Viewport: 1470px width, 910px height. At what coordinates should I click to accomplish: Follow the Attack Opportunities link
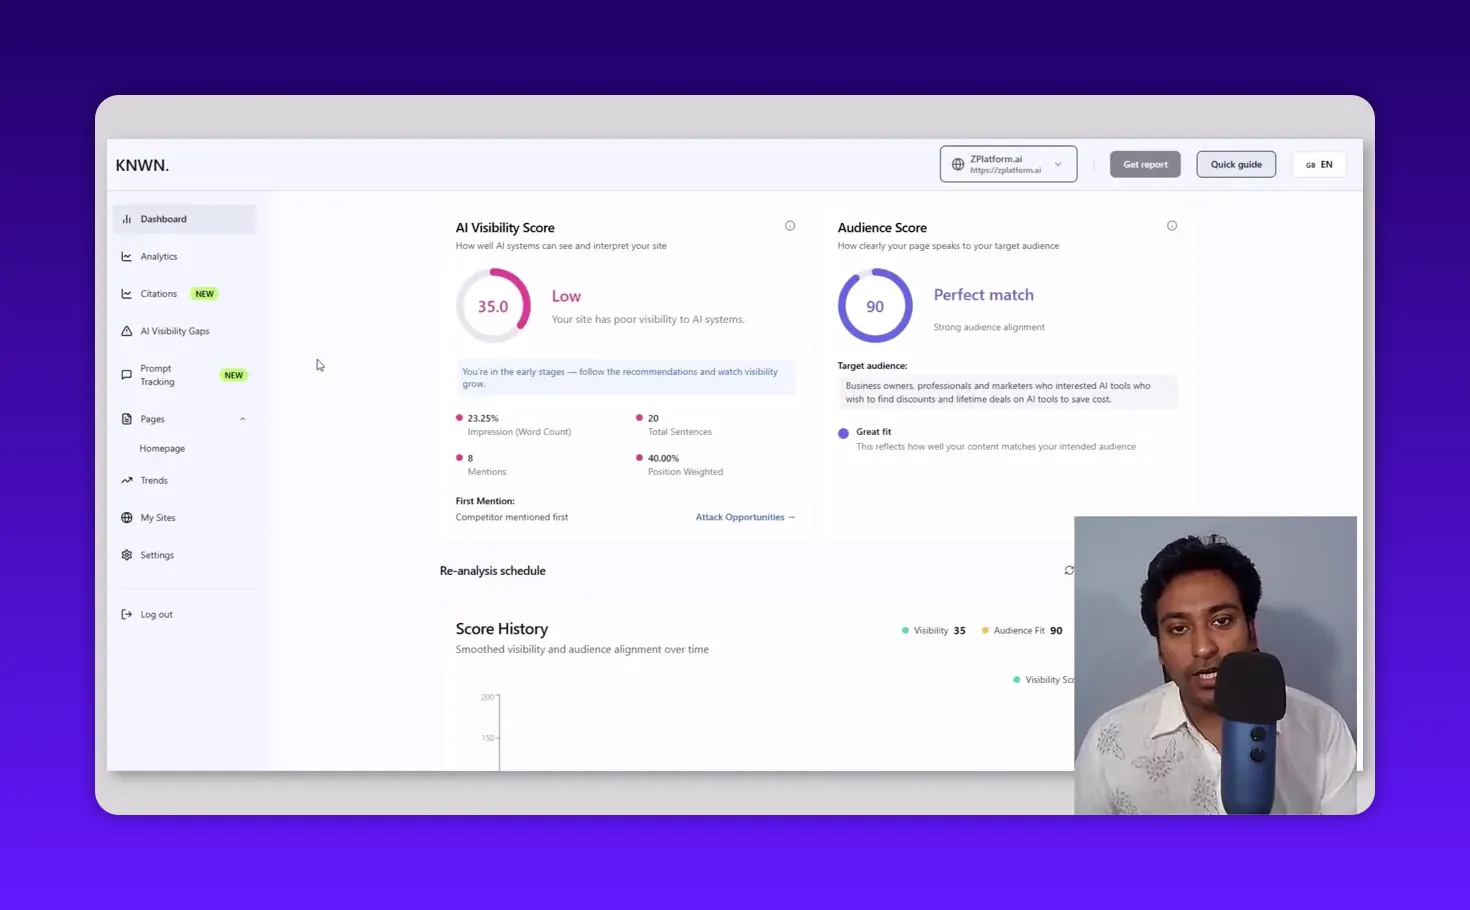point(744,516)
